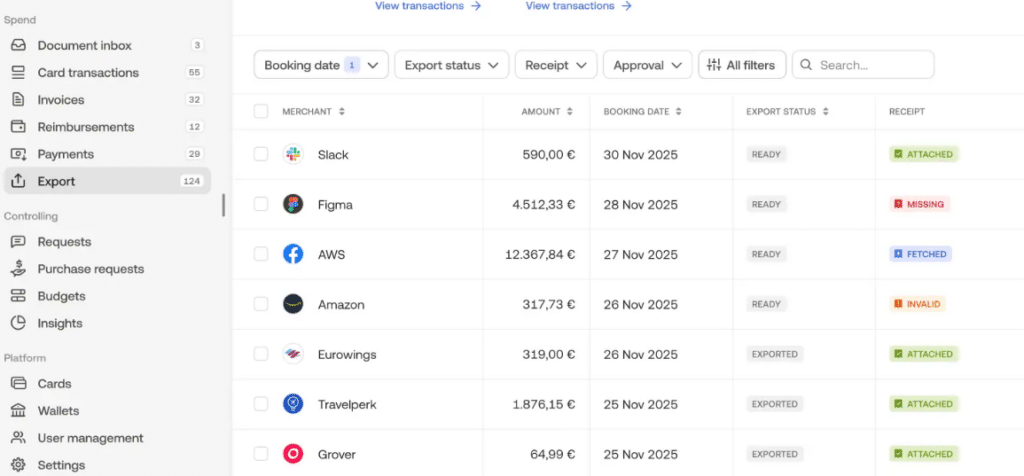
Task: Toggle the select-all checkbox in header
Action: pyautogui.click(x=261, y=112)
